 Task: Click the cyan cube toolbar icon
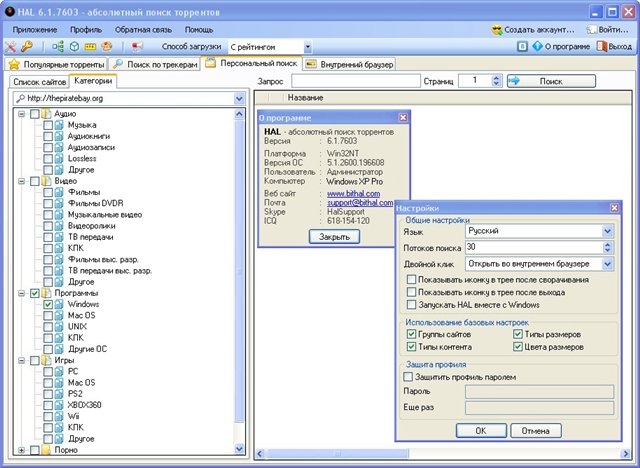pyautogui.click(x=73, y=47)
